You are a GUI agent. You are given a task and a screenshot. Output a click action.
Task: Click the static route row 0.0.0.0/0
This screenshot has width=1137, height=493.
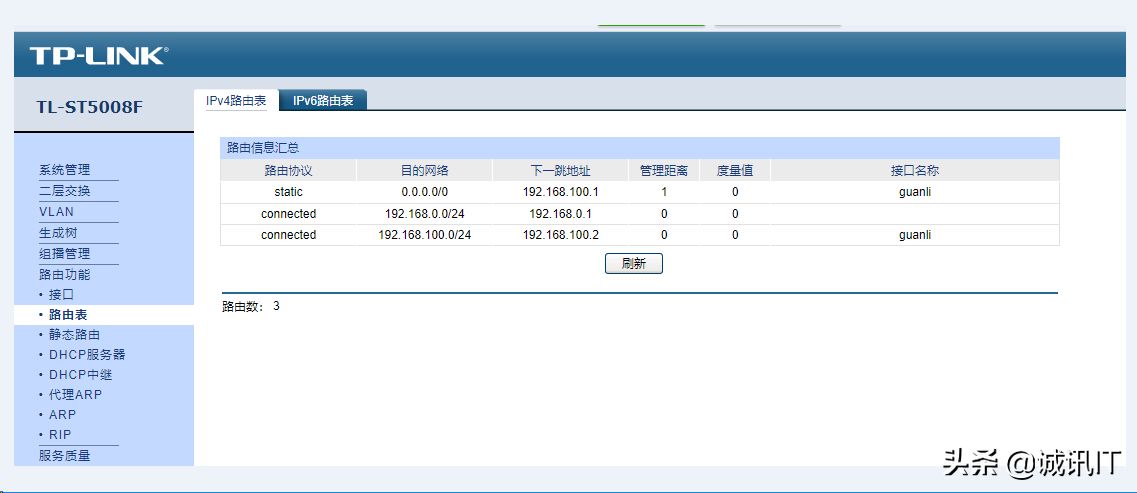point(425,192)
